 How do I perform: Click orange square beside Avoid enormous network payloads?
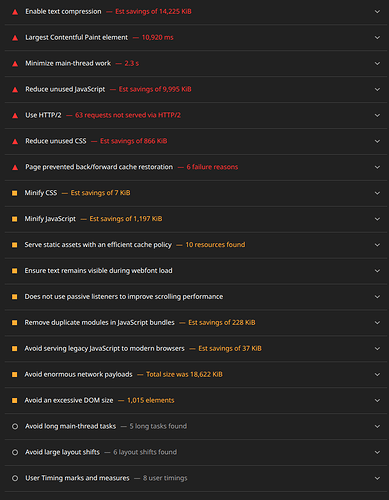(15, 375)
